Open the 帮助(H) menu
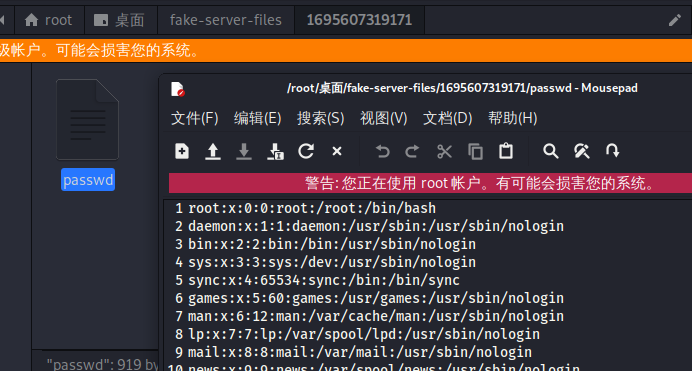The height and width of the screenshot is (371, 692). 512,118
